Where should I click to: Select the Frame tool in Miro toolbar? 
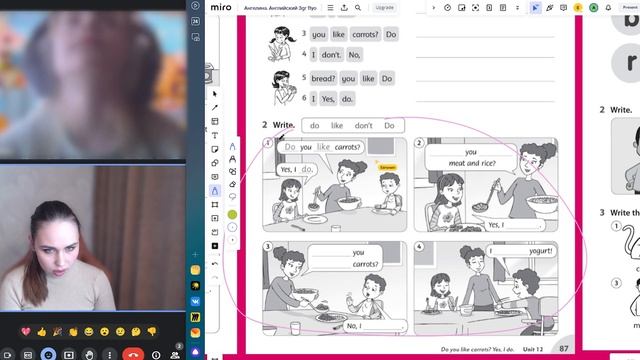[x=215, y=204]
